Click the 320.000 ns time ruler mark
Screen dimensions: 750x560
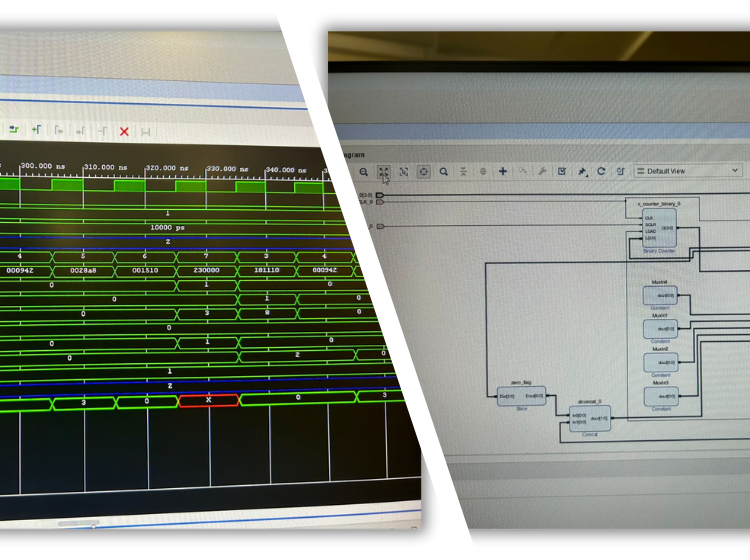[167, 168]
